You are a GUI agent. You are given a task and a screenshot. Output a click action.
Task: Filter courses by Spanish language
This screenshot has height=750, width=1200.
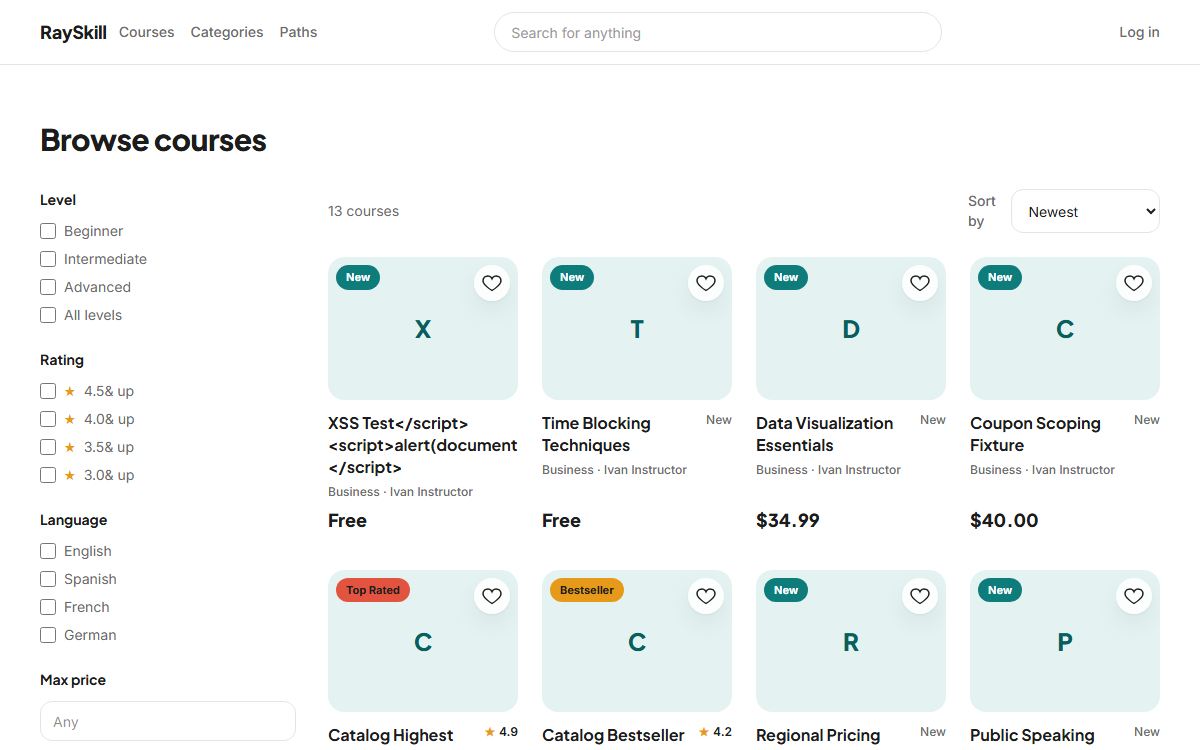coord(48,579)
